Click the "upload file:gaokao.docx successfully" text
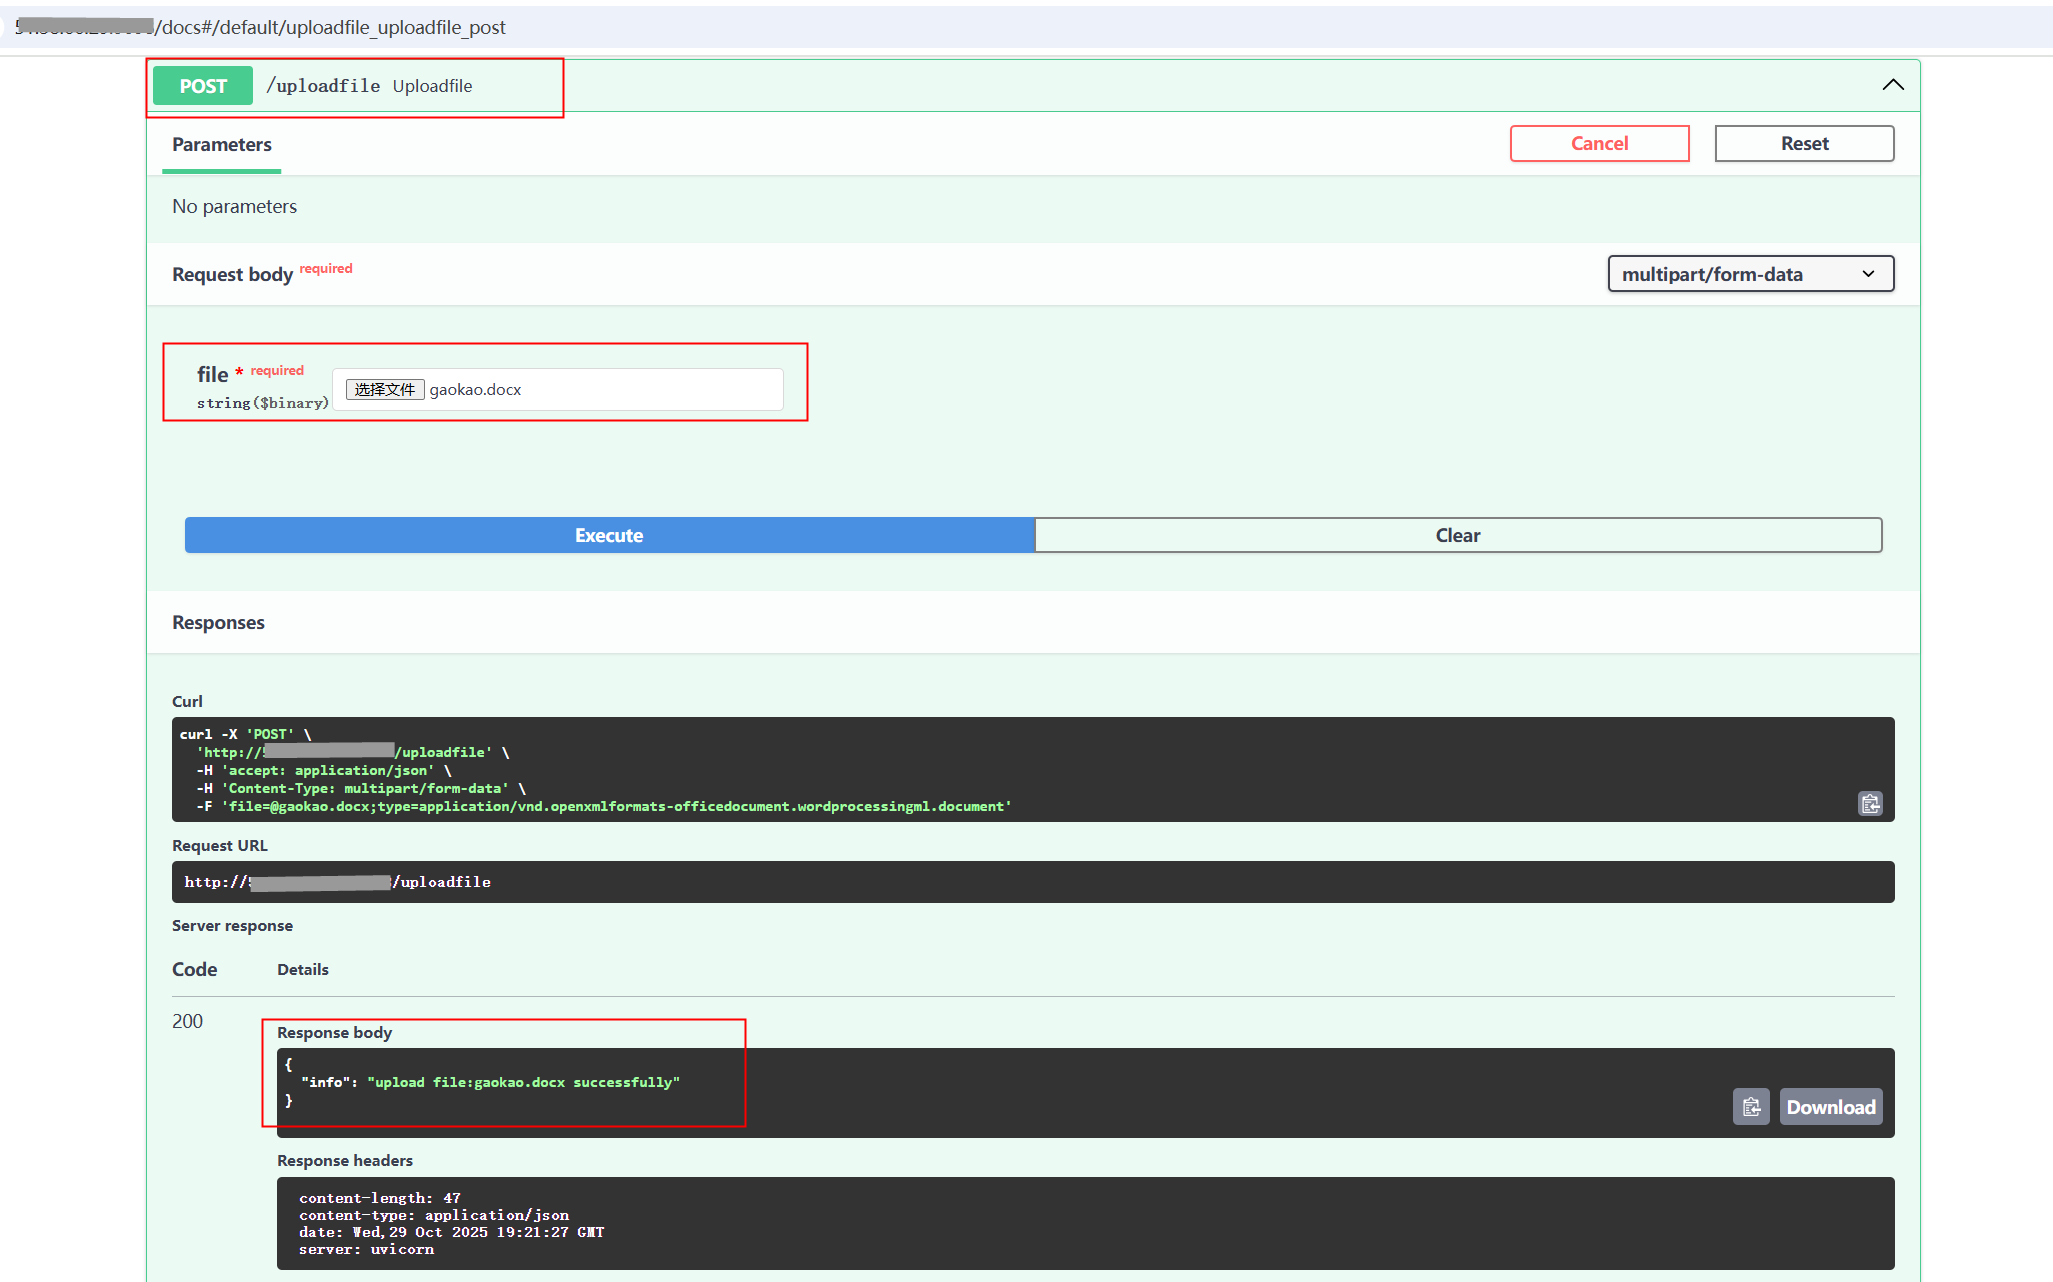This screenshot has height=1282, width=2053. pos(523,1082)
